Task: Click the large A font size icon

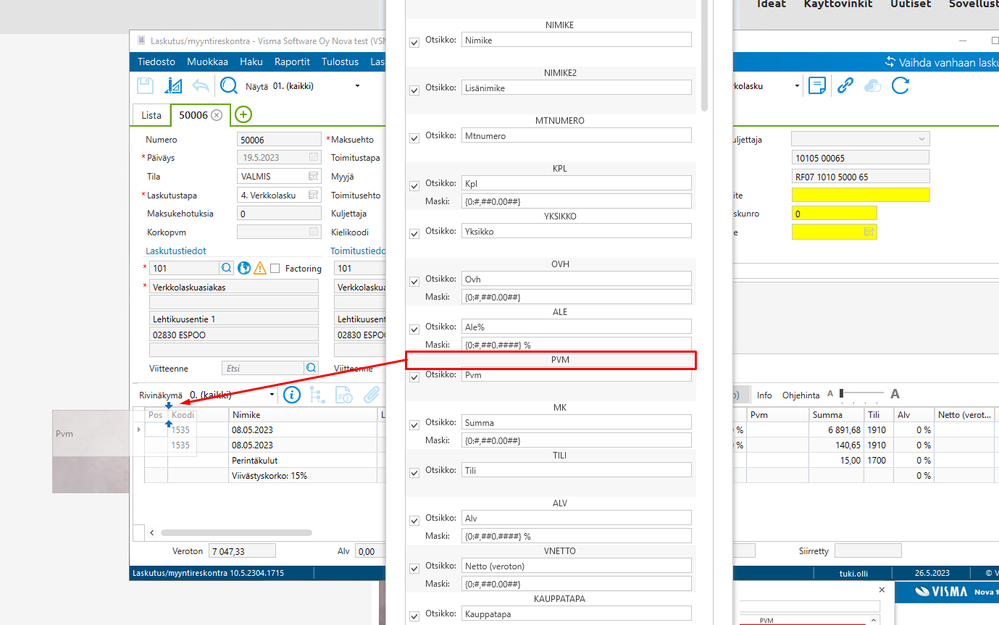Action: pyautogui.click(x=895, y=394)
